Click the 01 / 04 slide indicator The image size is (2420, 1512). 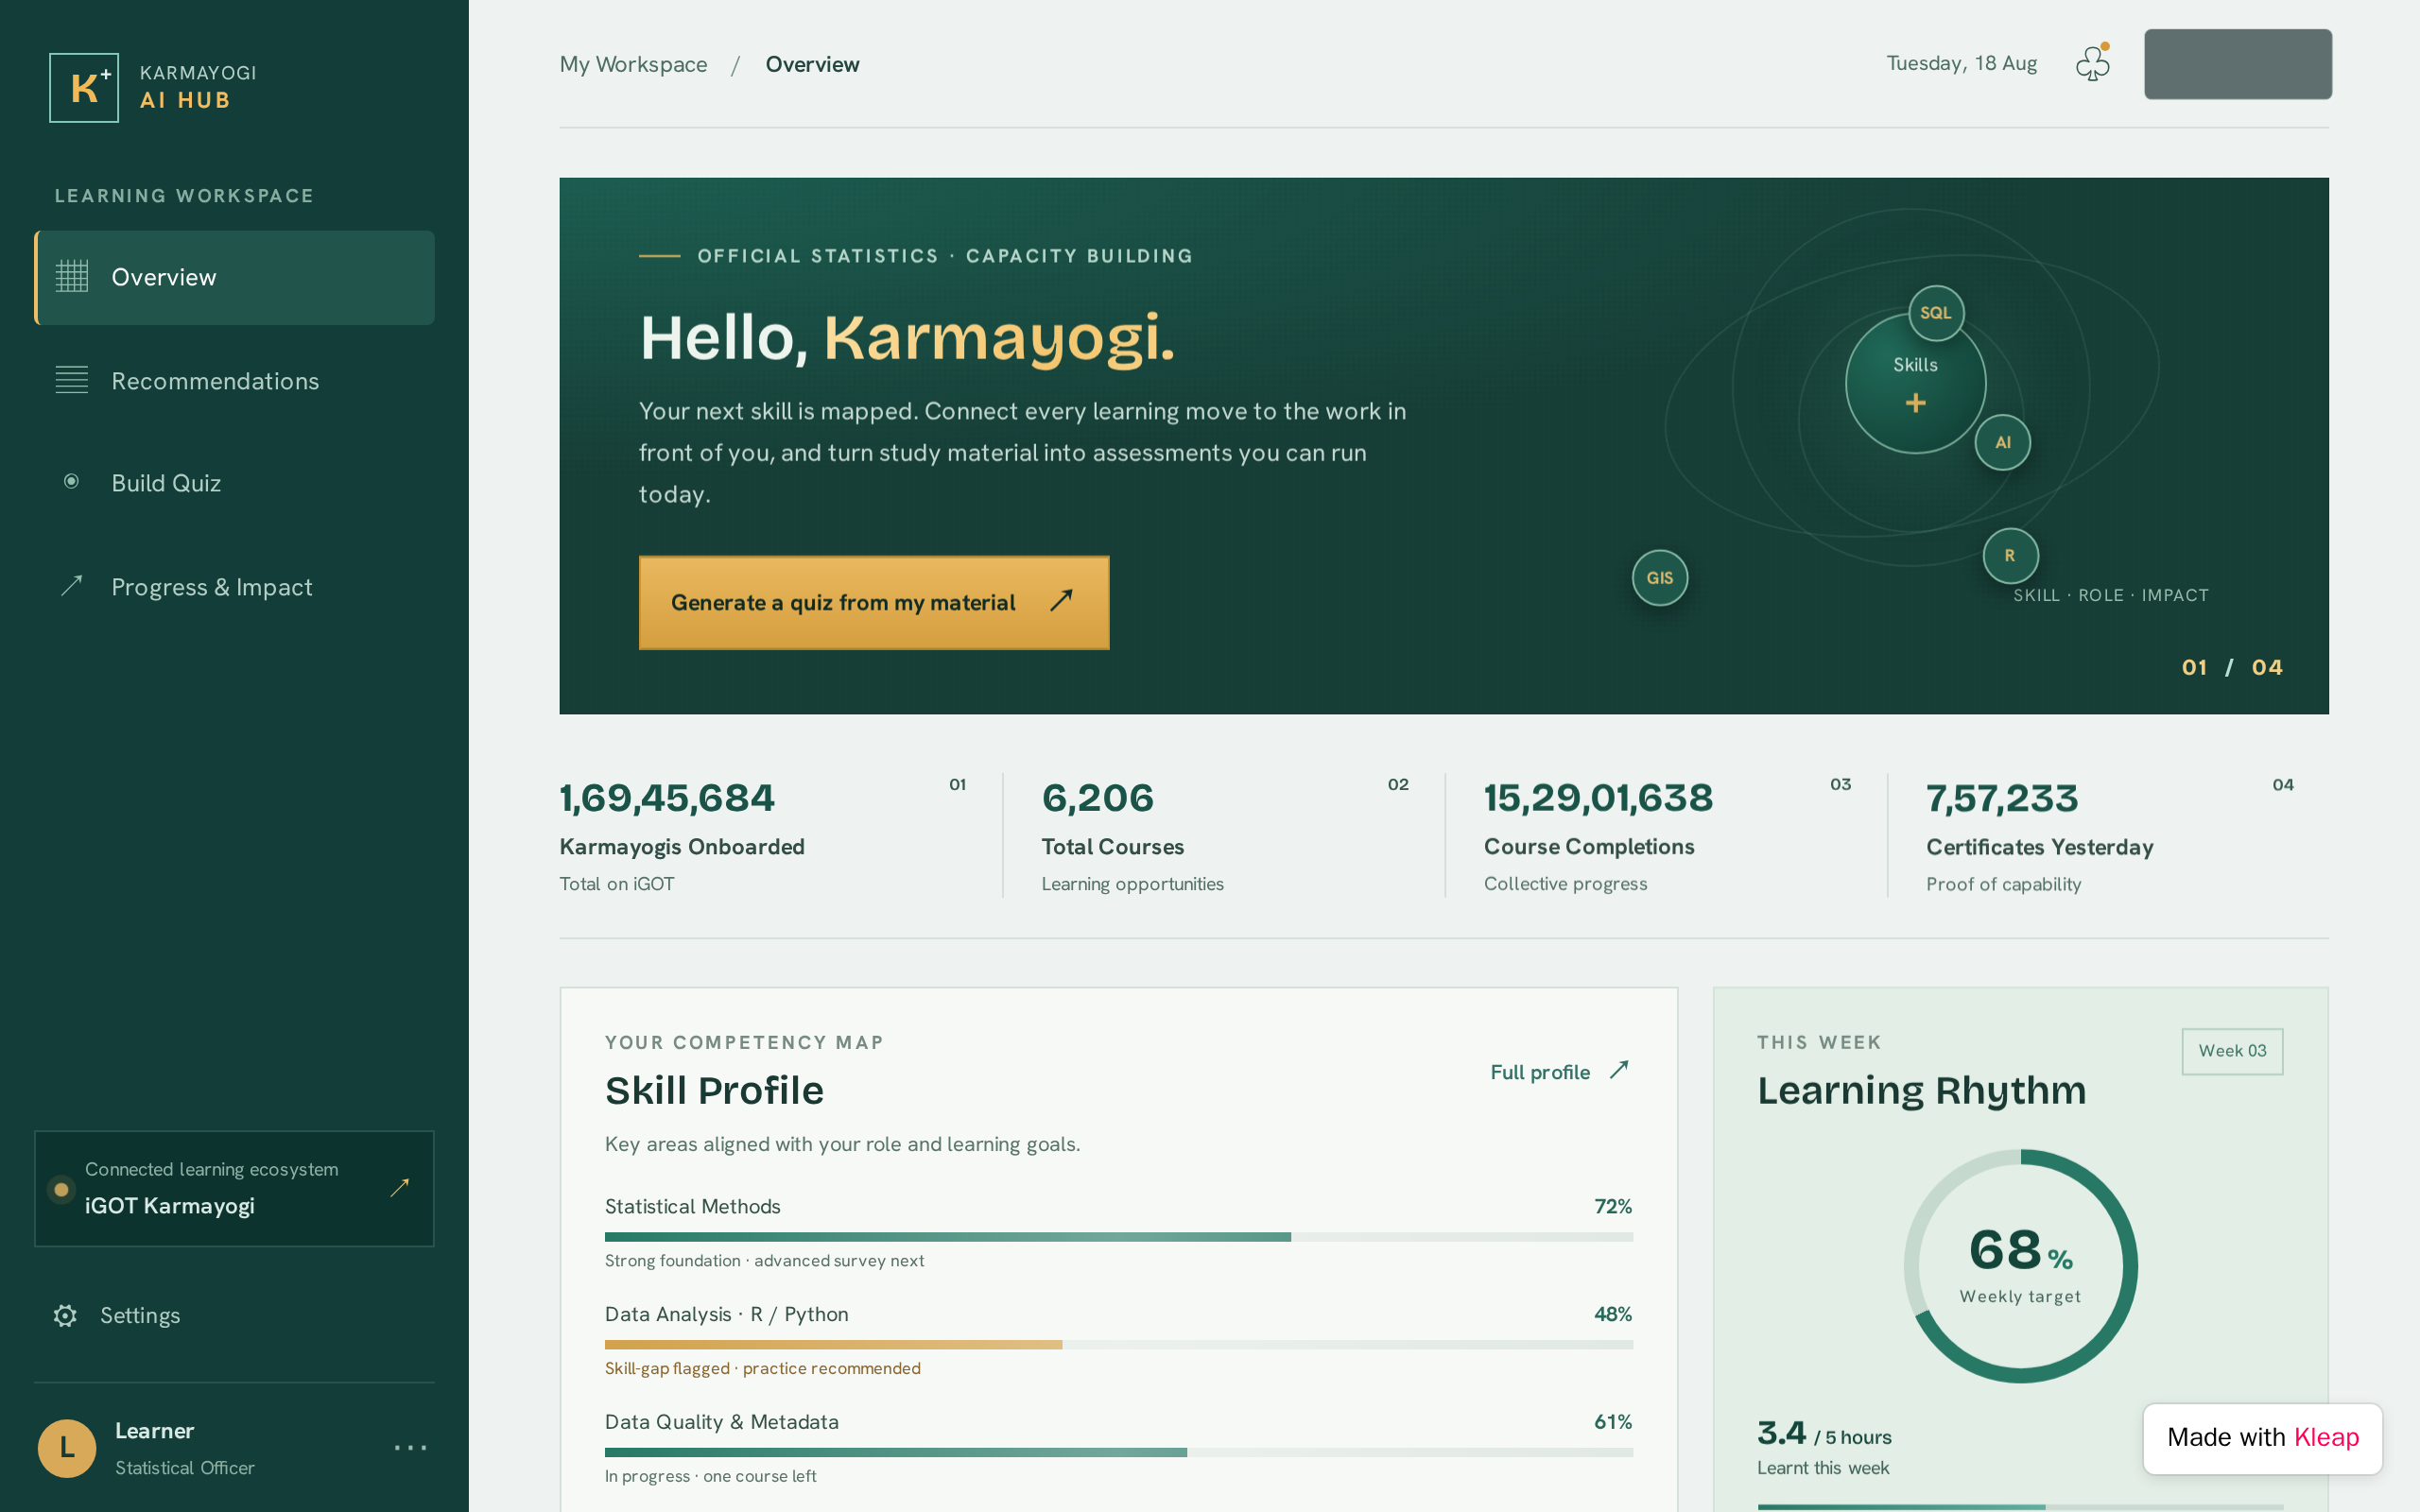[x=2232, y=668]
